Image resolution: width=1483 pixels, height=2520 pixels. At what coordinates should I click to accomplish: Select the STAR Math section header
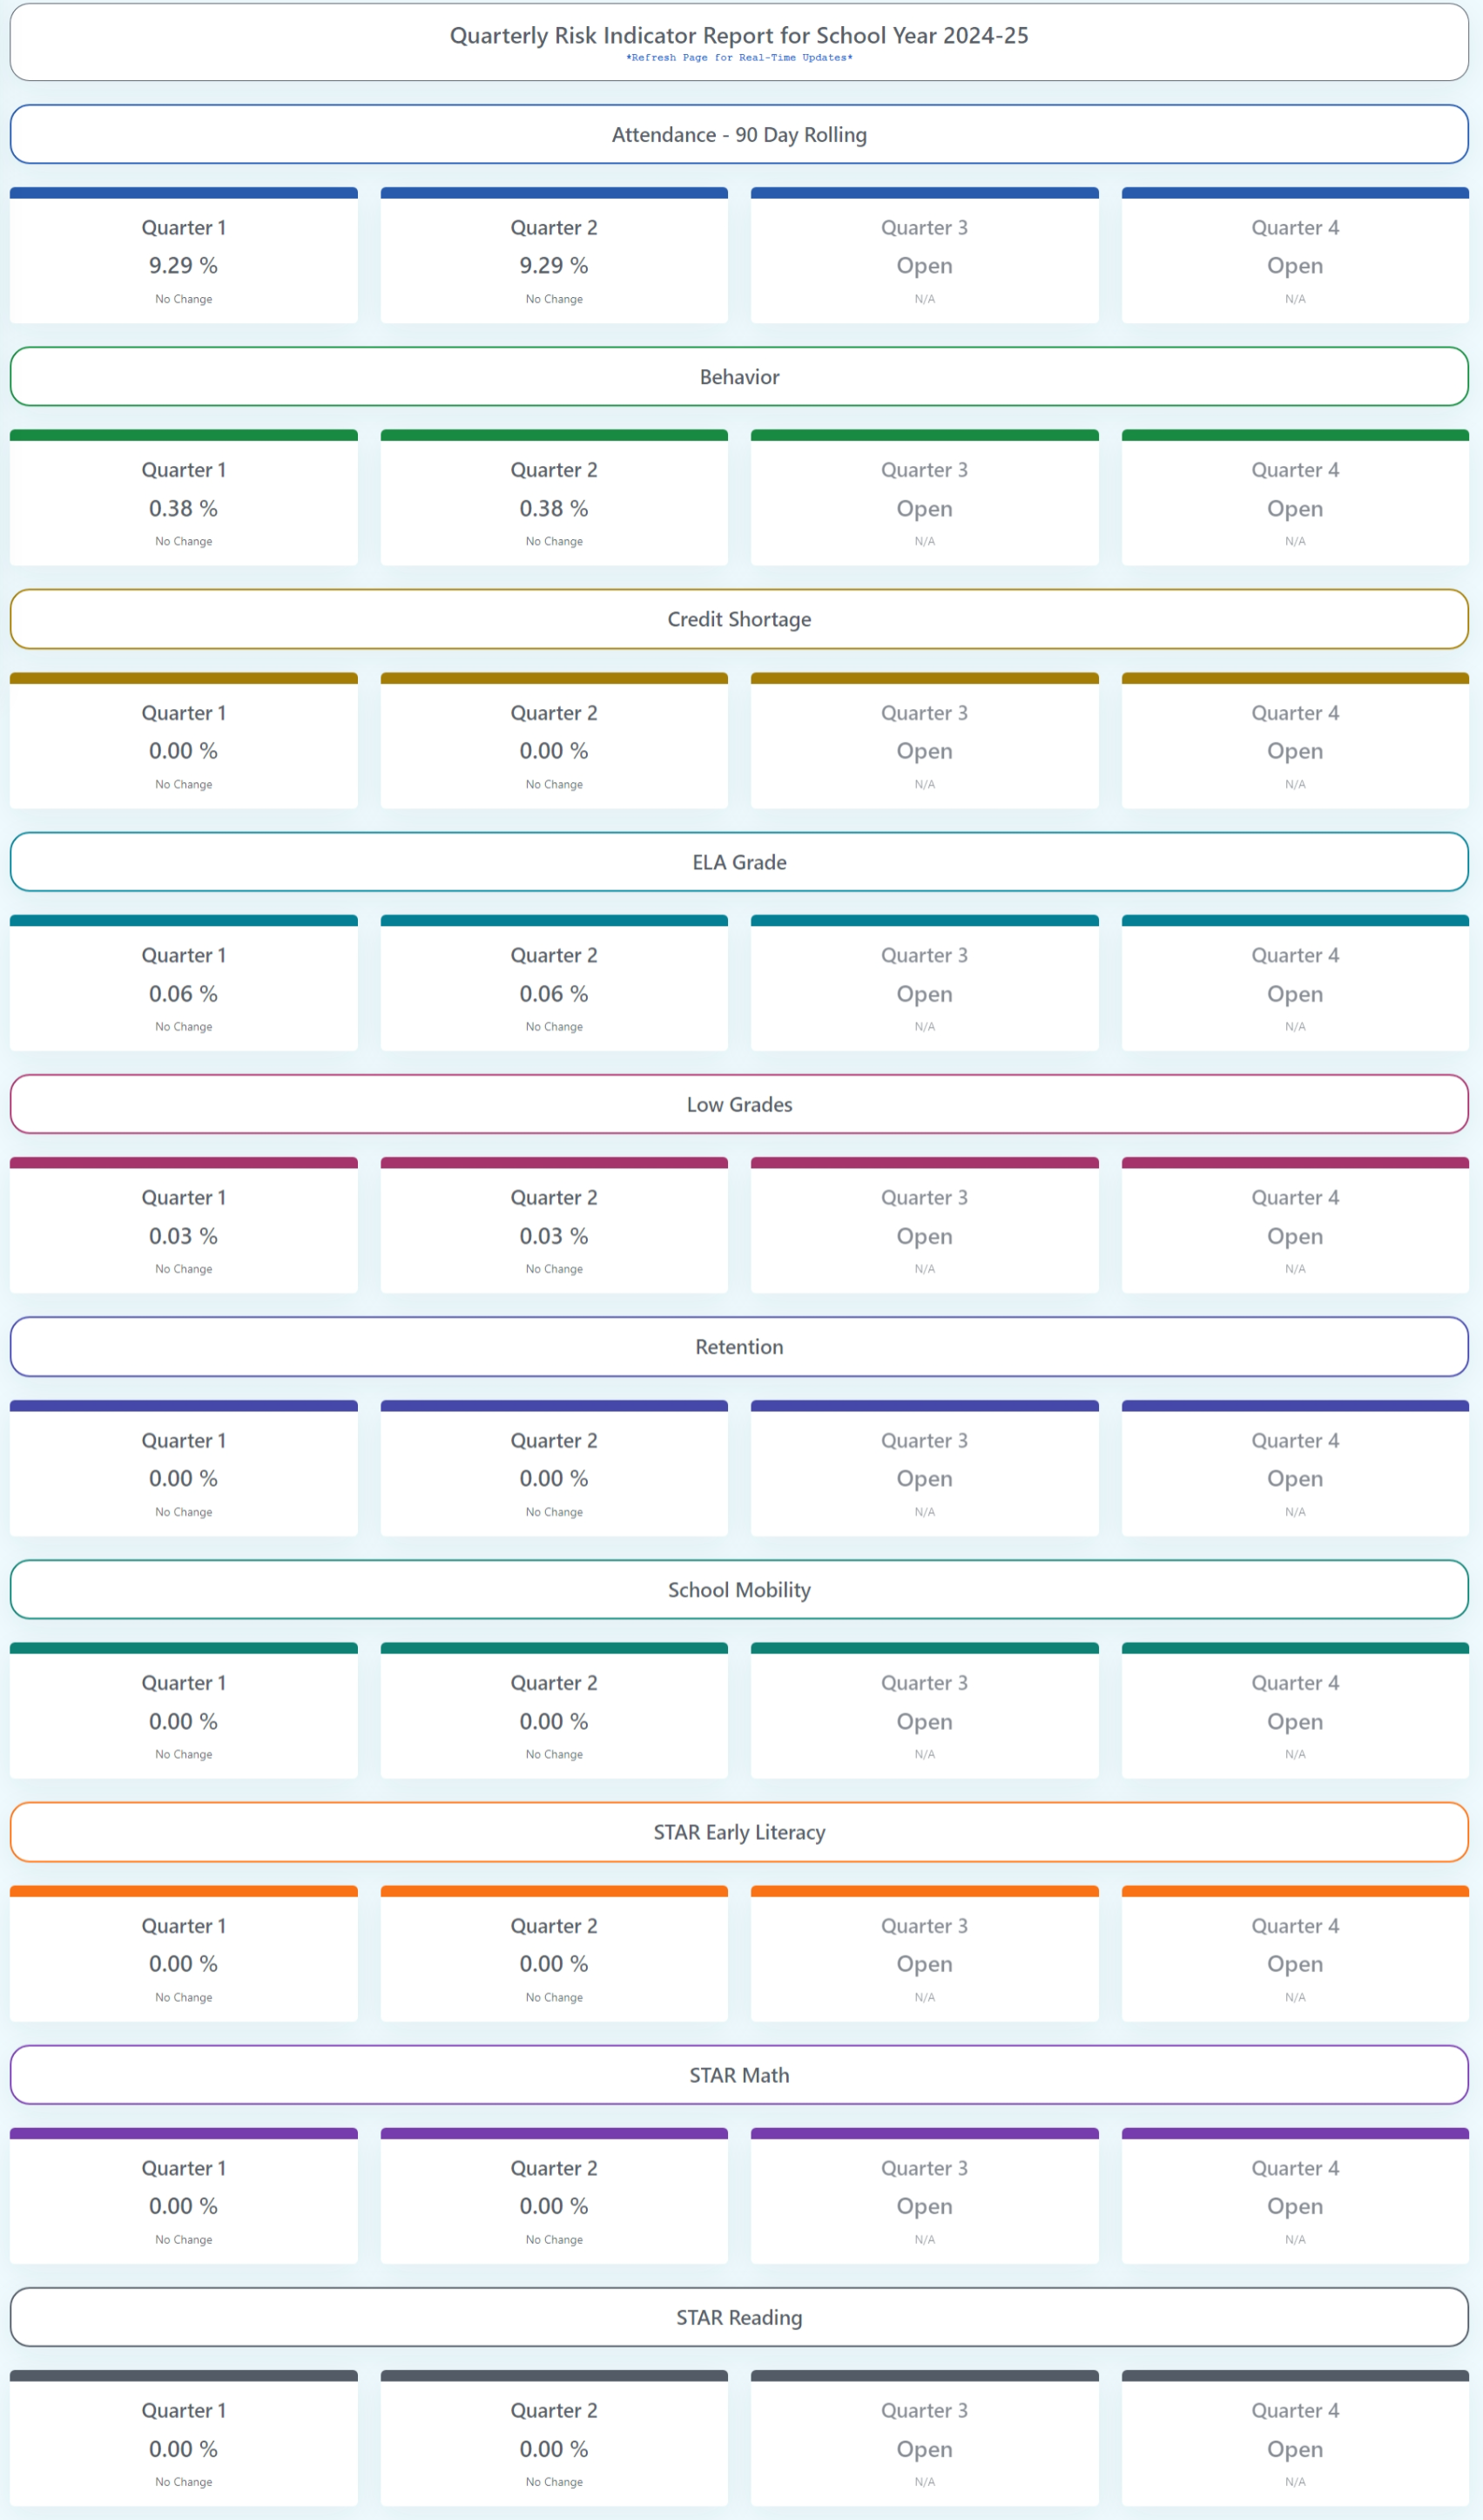(x=739, y=2075)
